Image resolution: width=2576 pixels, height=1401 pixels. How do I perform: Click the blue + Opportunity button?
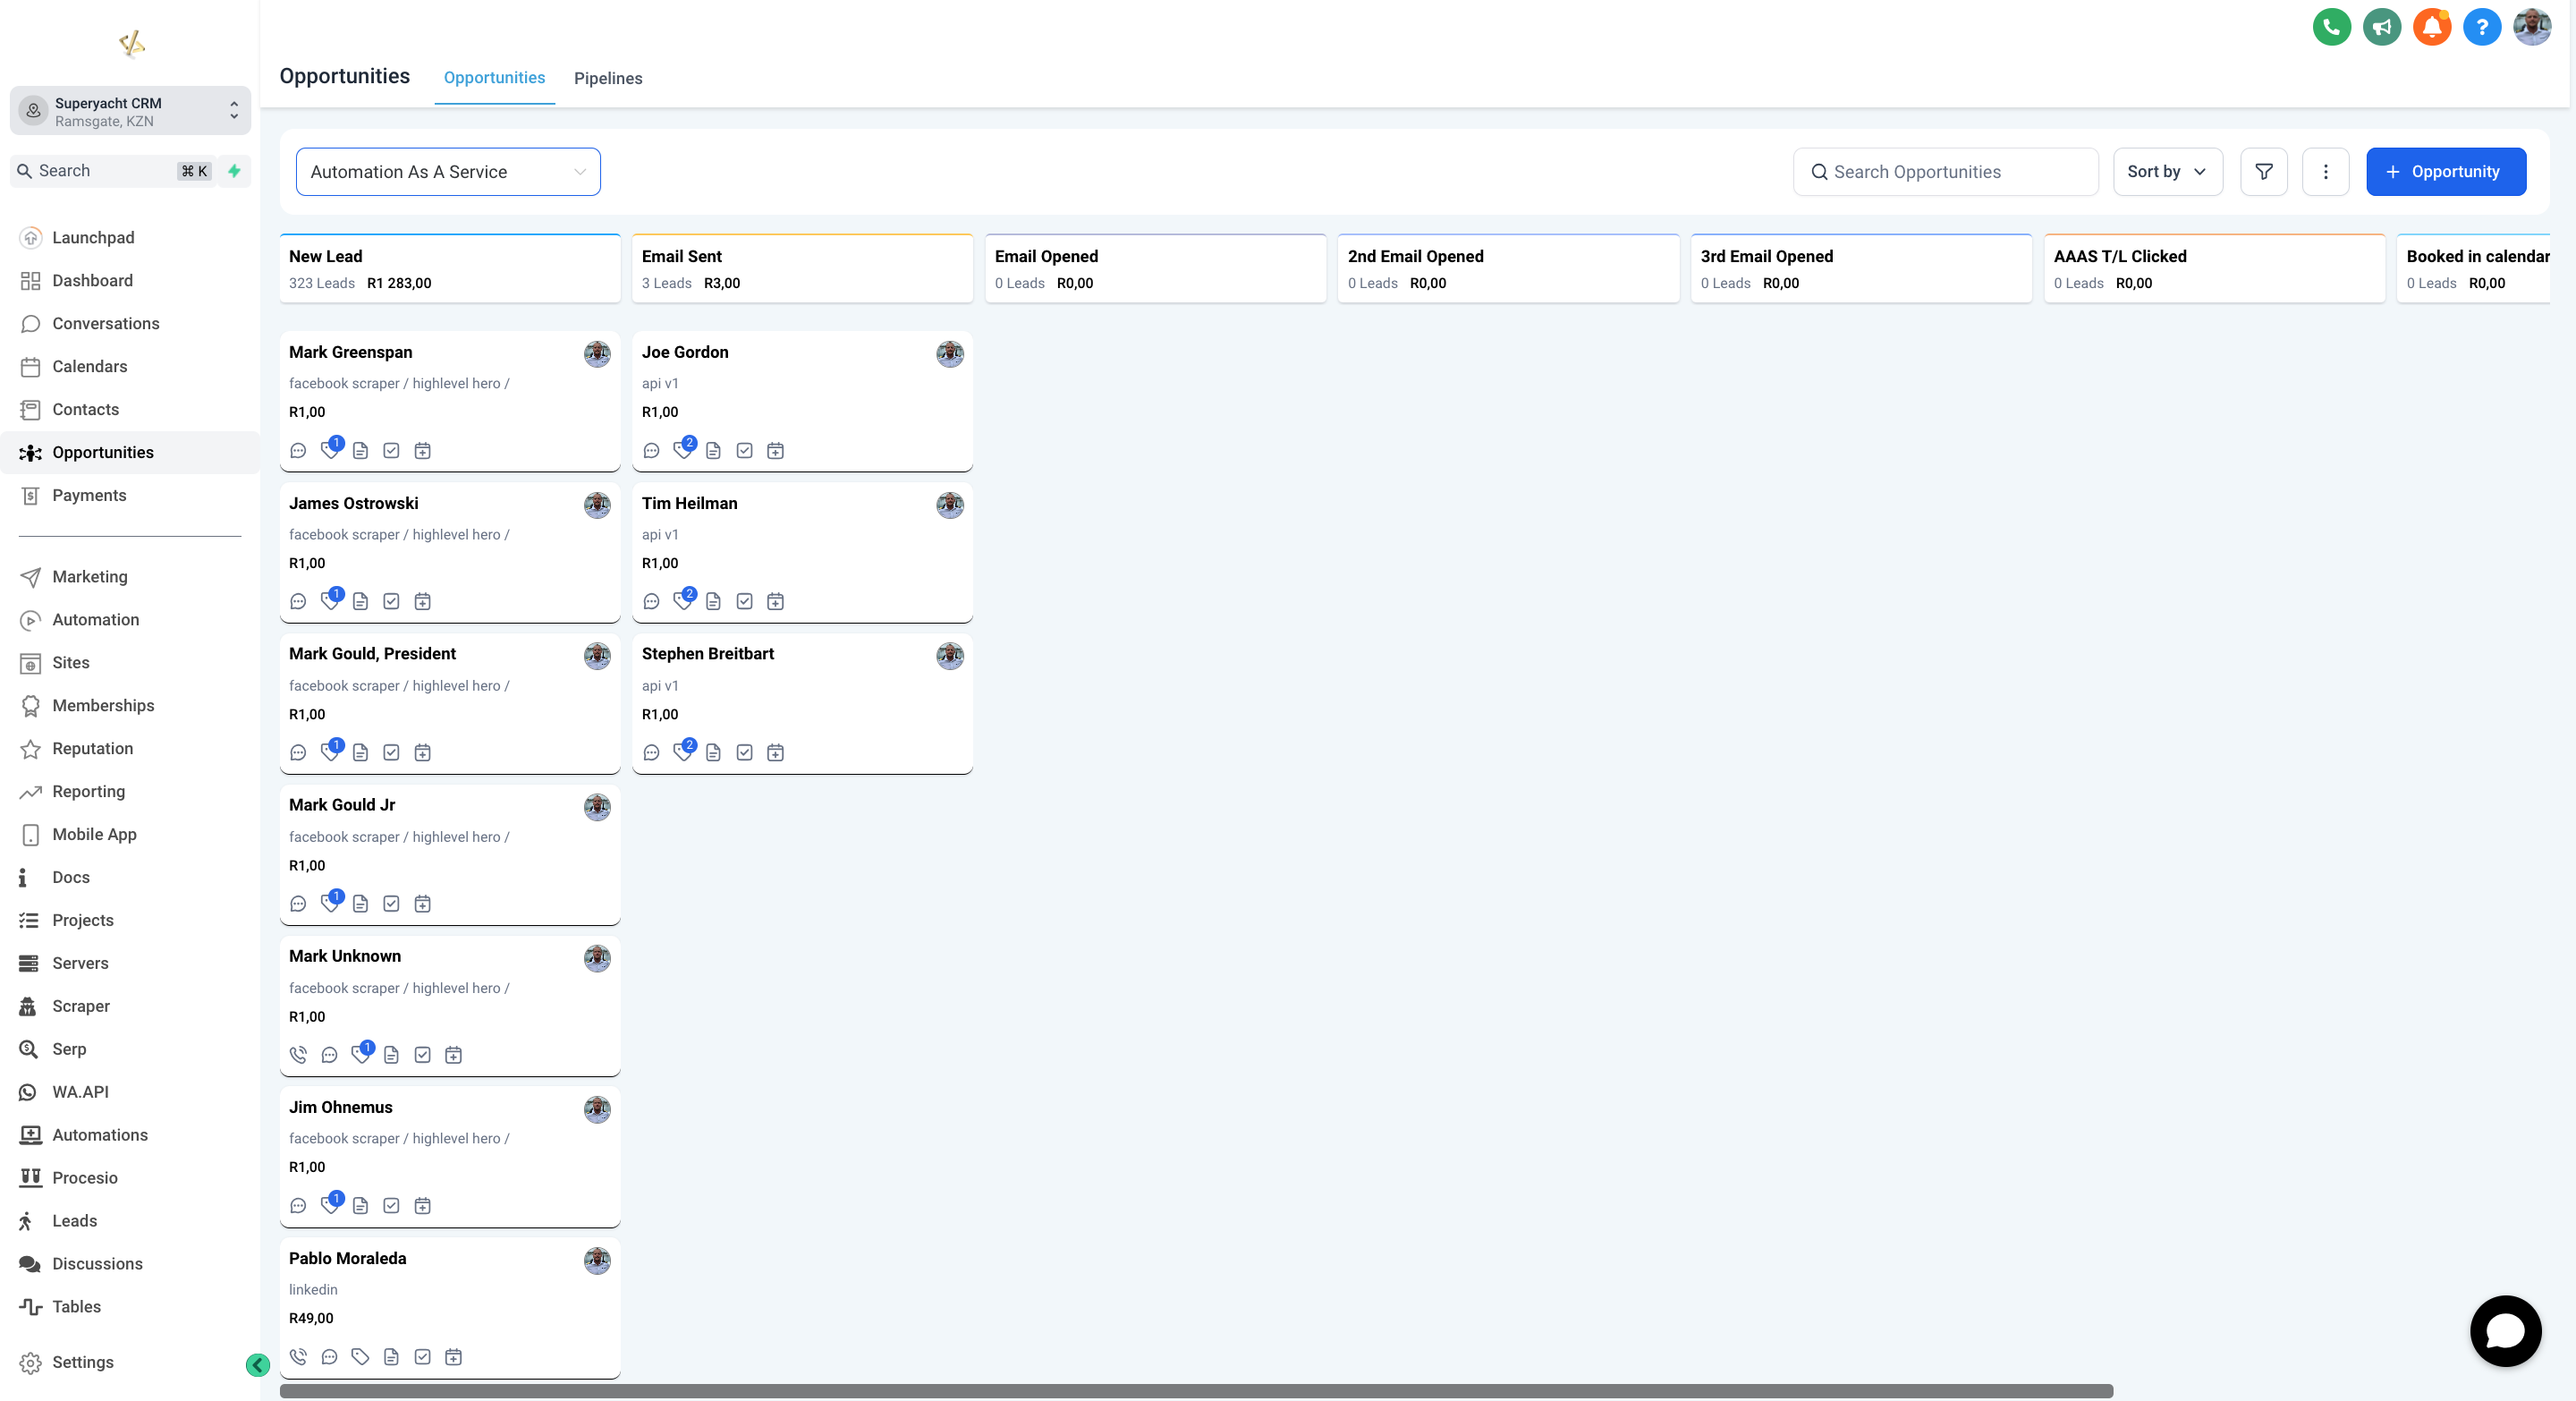click(2445, 172)
